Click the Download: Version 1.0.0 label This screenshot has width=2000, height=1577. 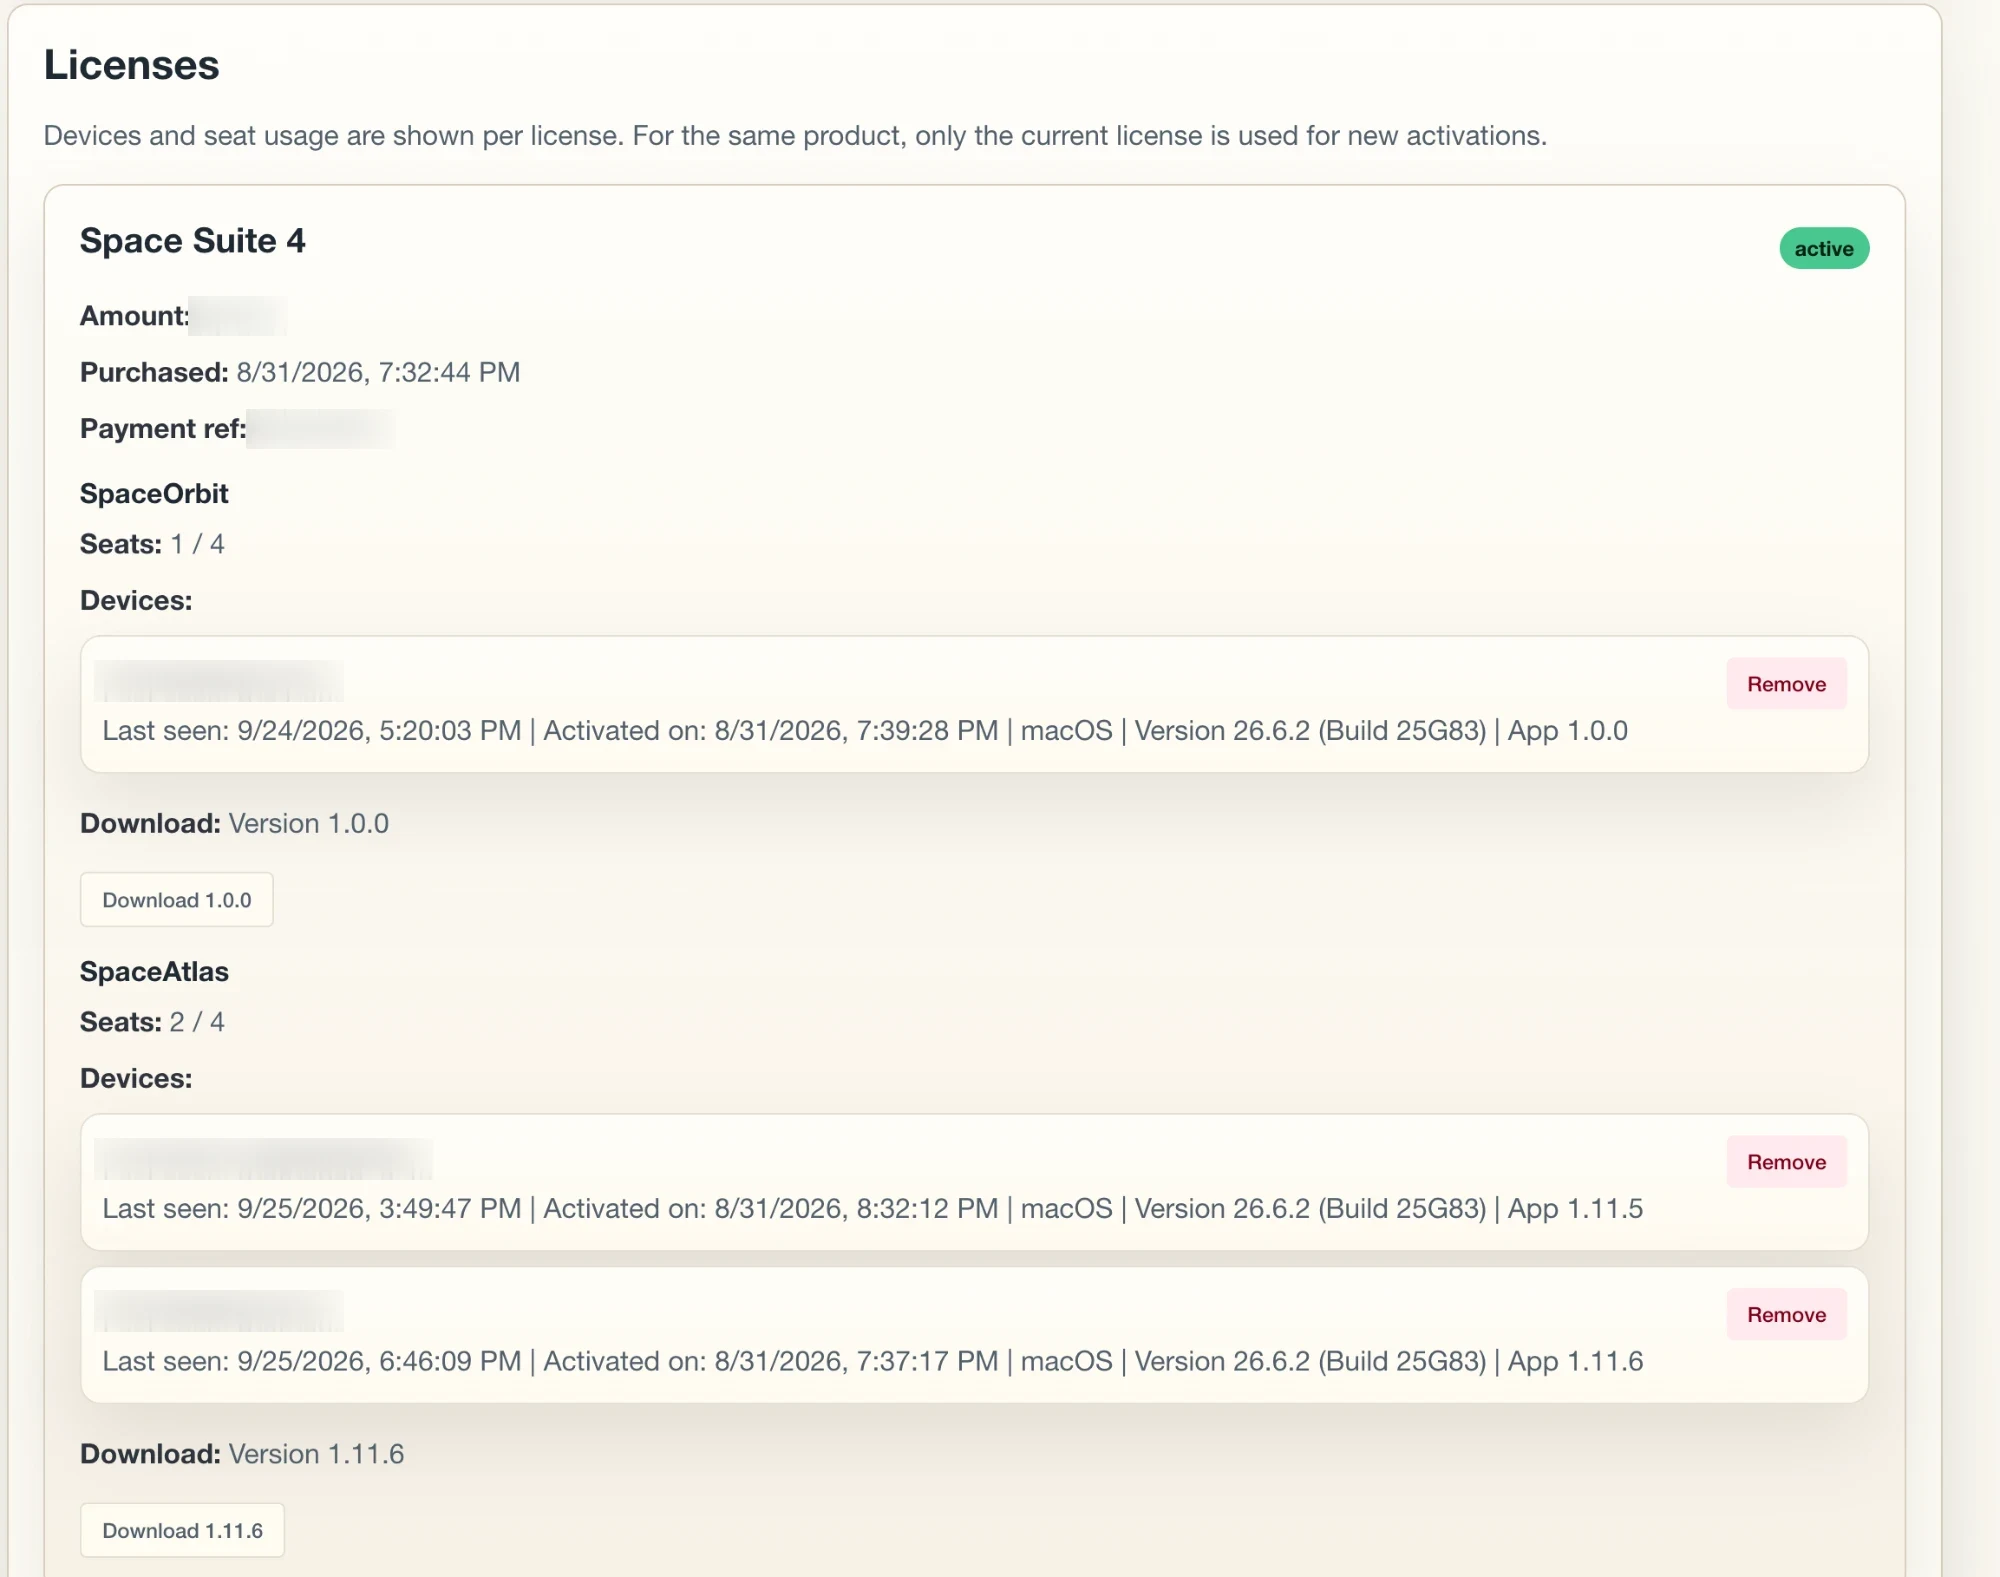[235, 824]
